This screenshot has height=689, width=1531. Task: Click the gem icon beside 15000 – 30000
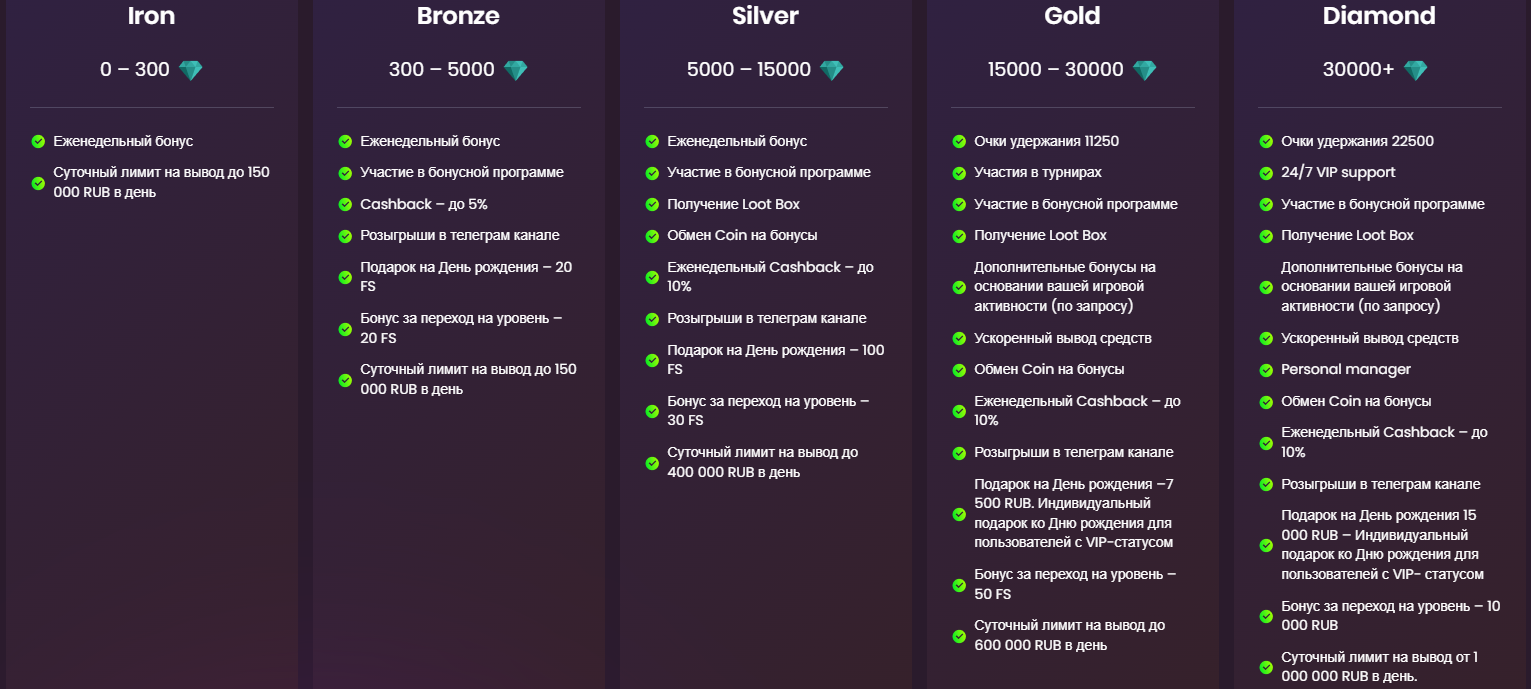point(1144,70)
